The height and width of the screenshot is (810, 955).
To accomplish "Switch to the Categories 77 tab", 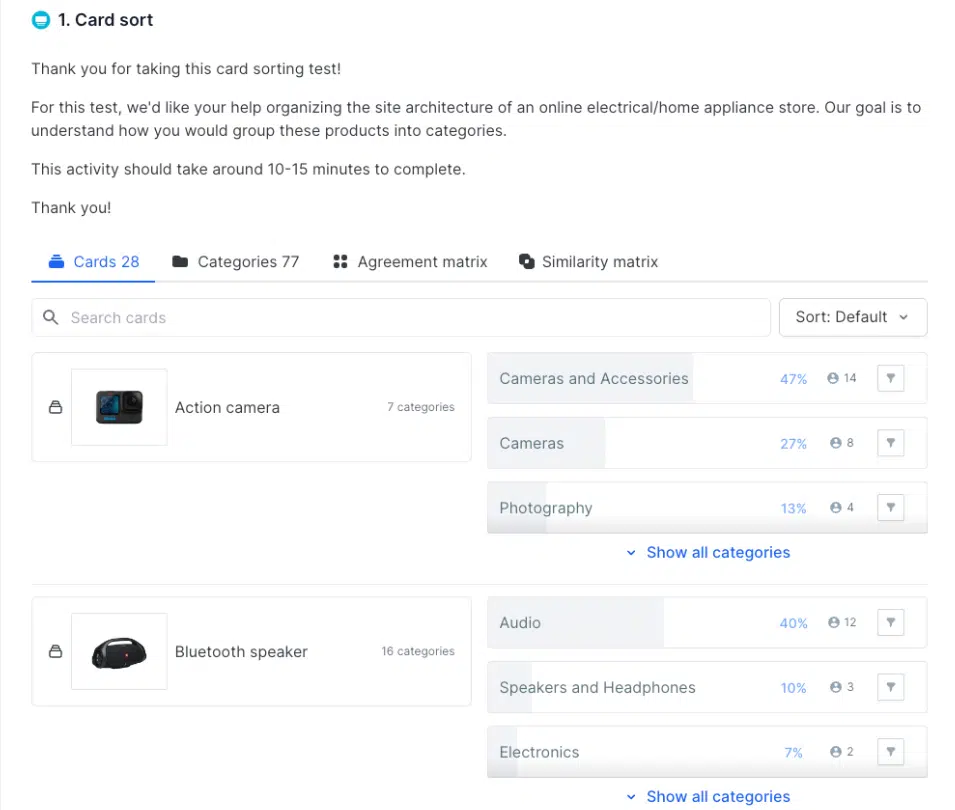I will 236,262.
